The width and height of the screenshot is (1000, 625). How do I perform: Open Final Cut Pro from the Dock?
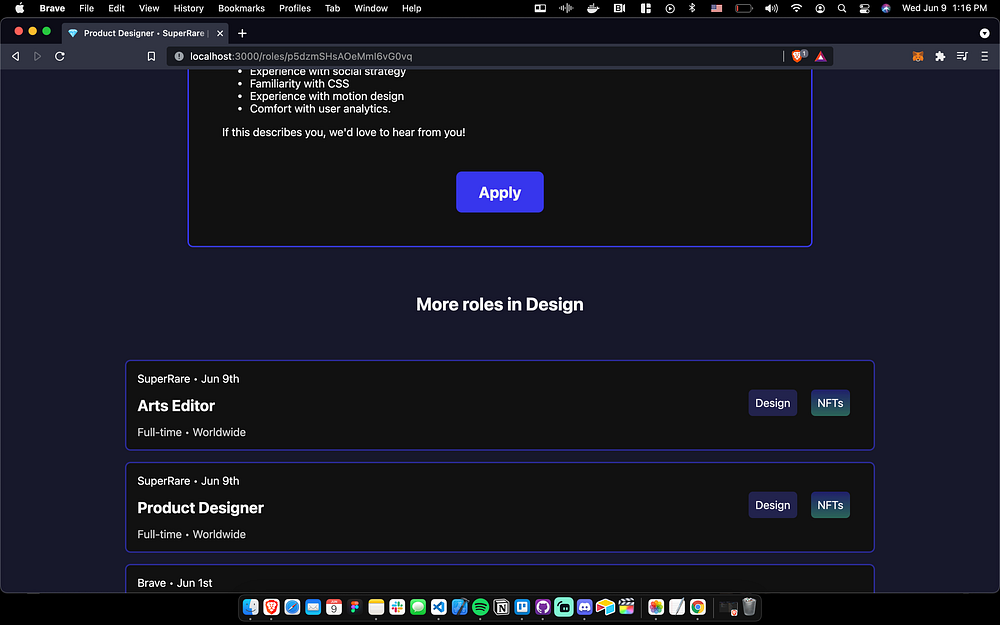(626, 607)
